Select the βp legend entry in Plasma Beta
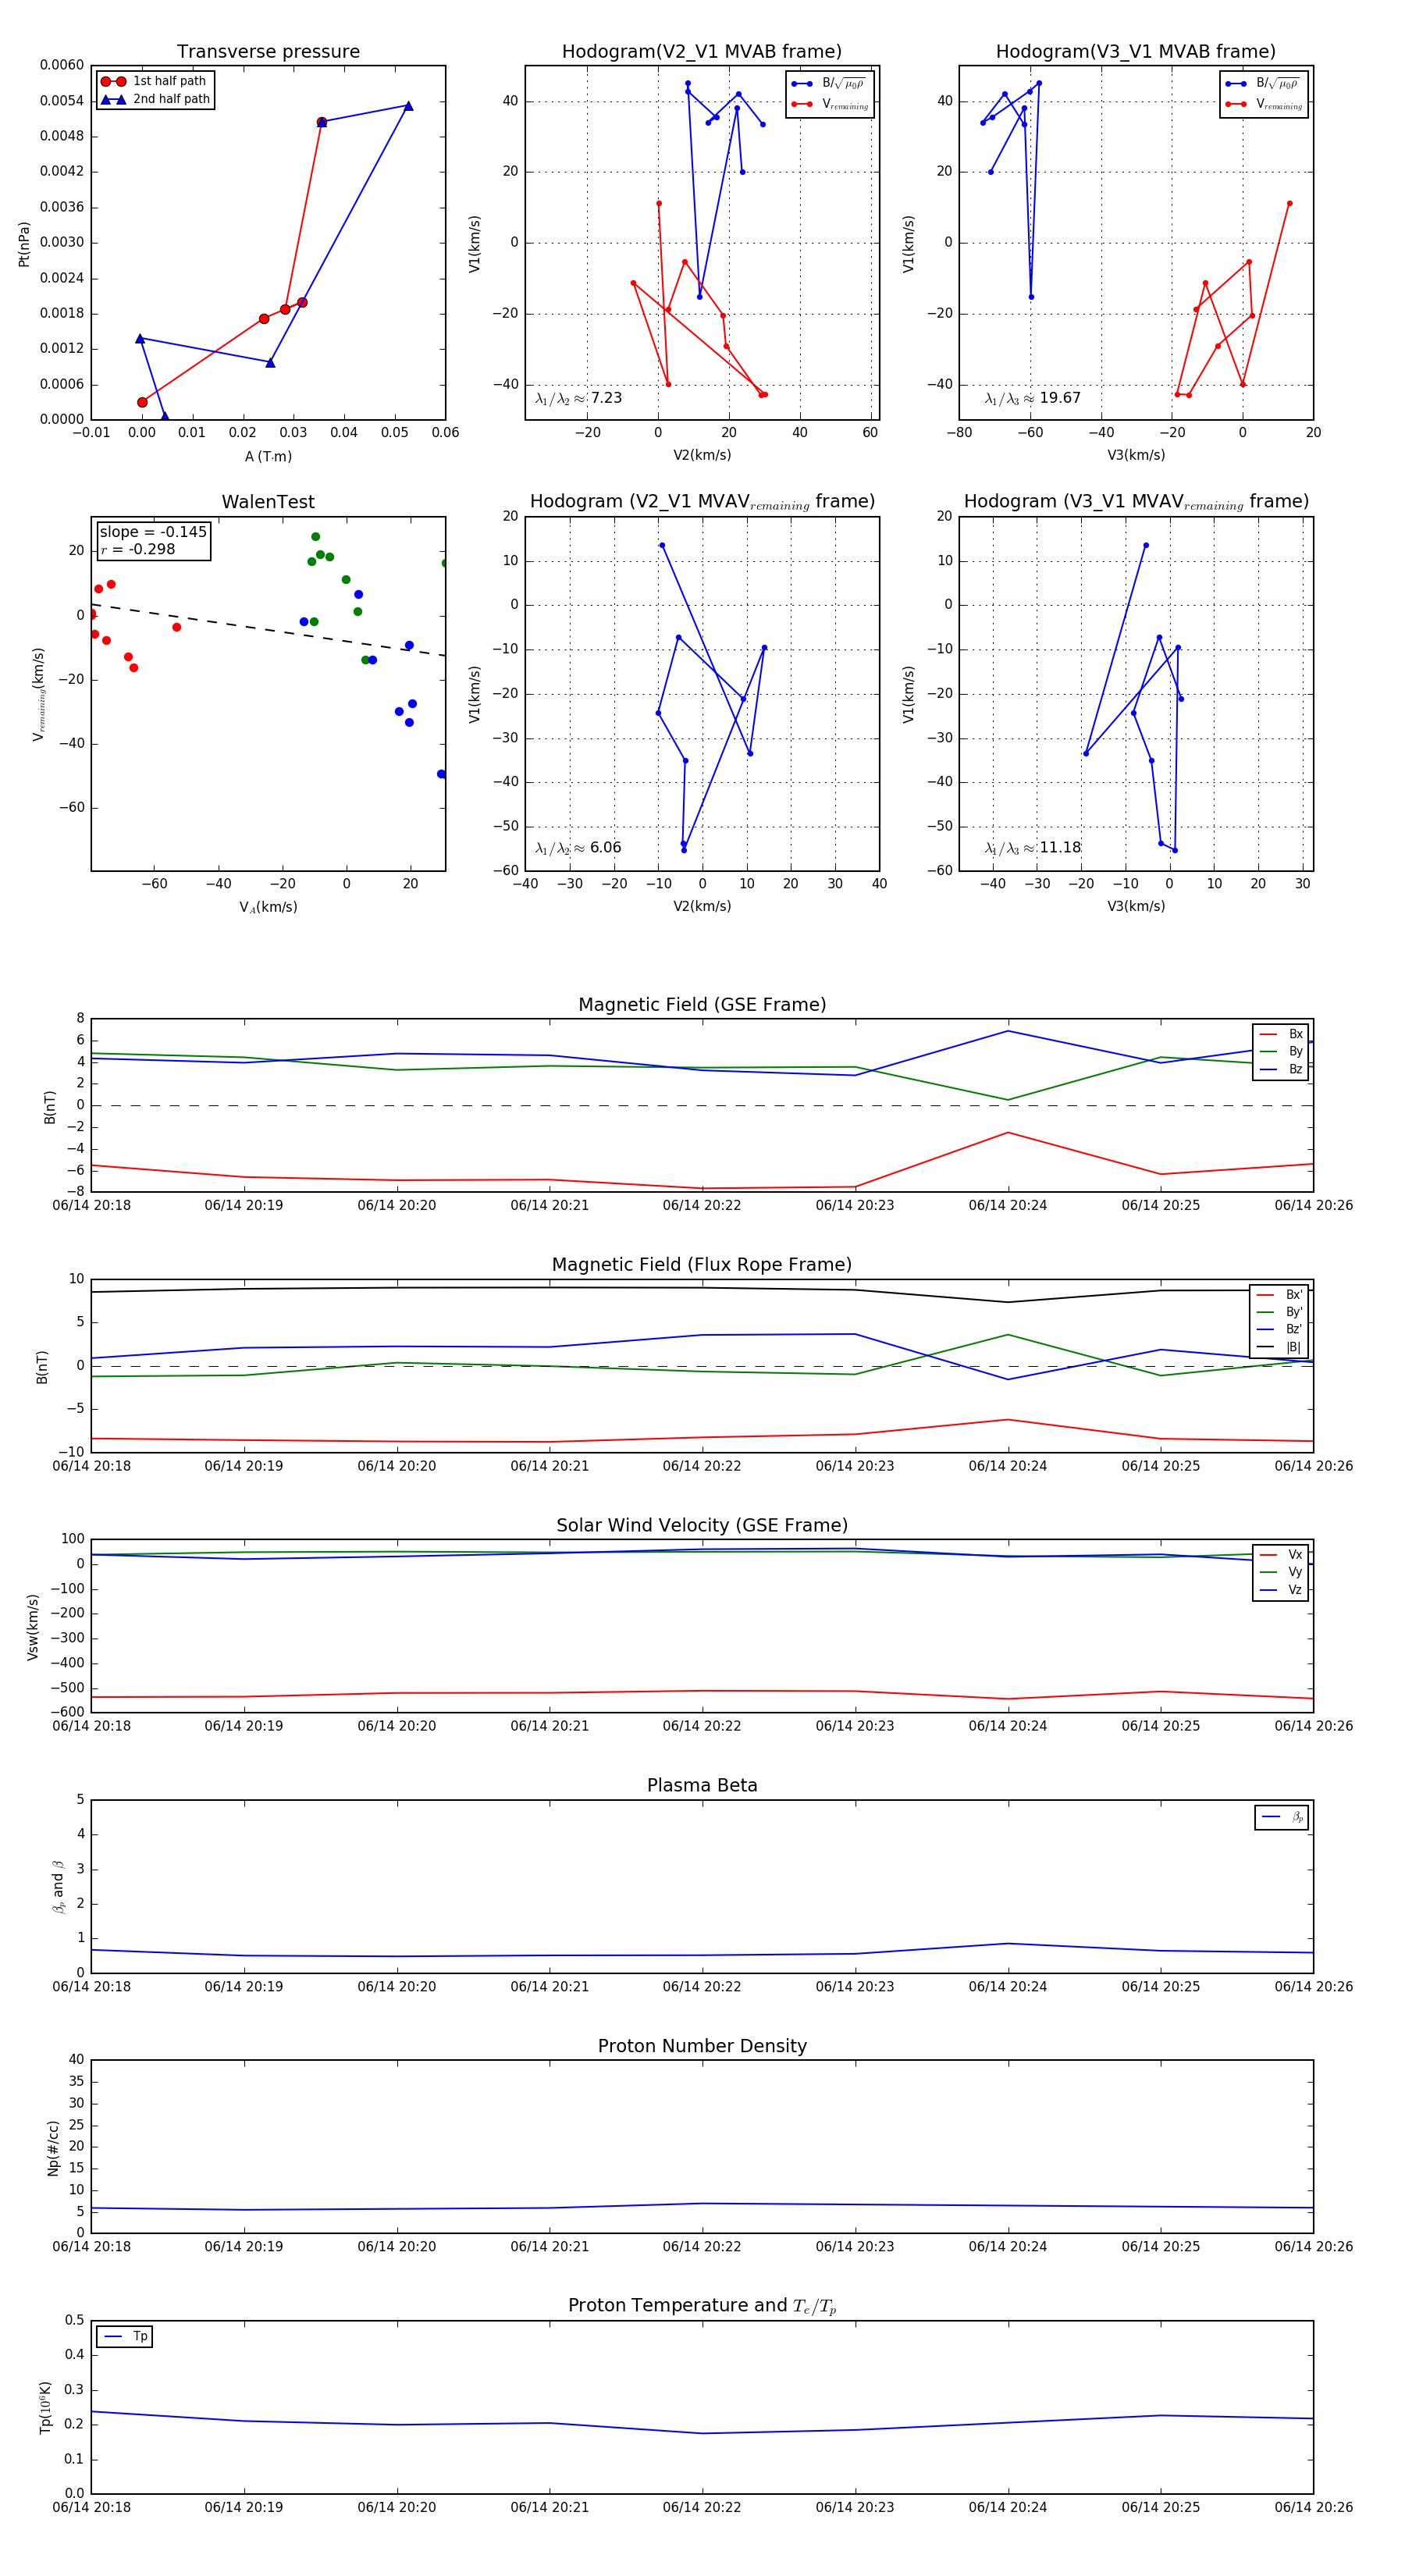 point(1282,1817)
